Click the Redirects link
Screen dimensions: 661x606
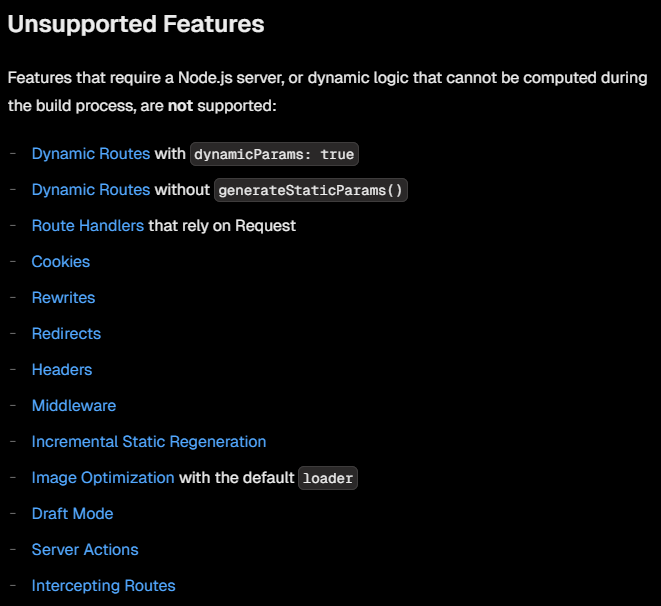[66, 334]
